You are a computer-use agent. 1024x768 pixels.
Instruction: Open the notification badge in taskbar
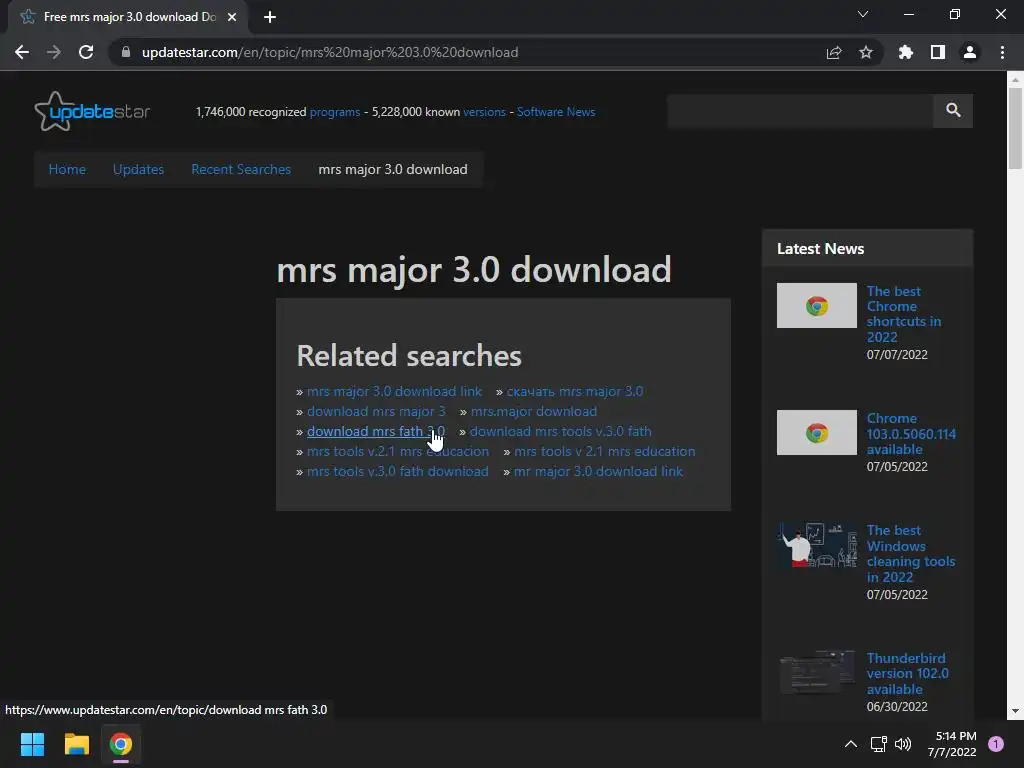coord(996,744)
